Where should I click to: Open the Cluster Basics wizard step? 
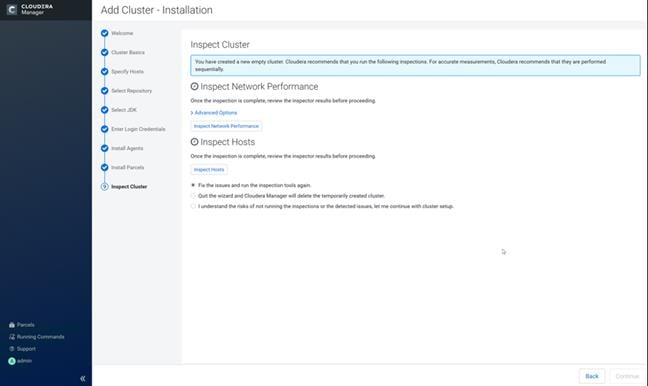tap(128, 52)
